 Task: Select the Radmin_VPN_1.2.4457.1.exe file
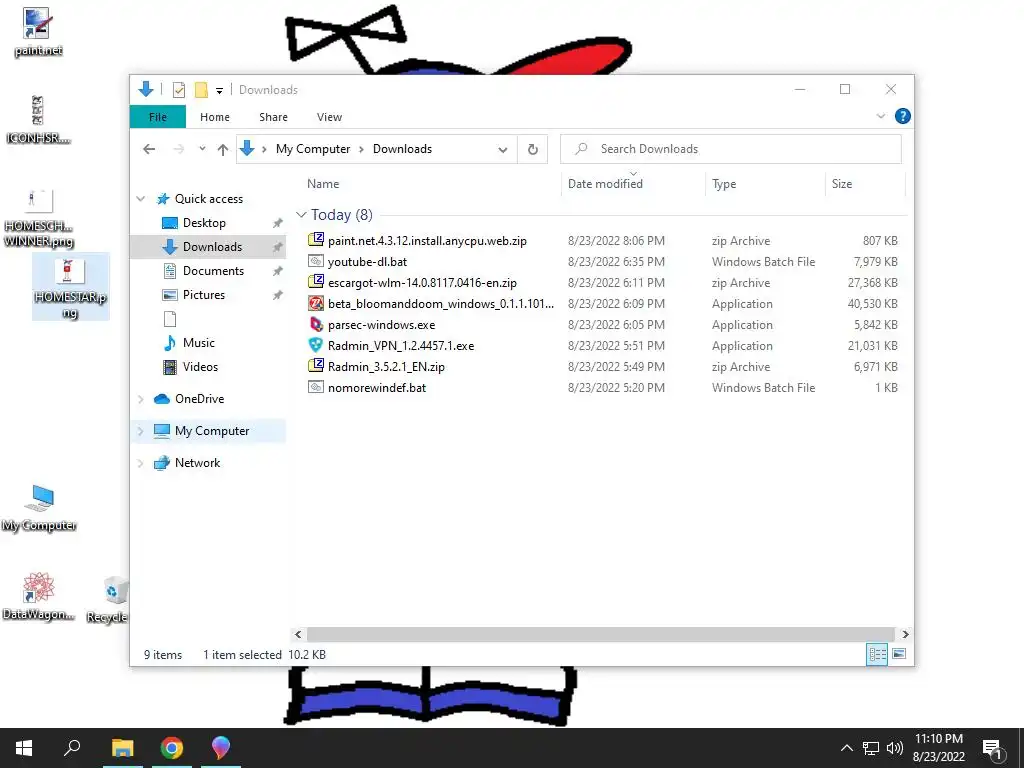pos(400,345)
